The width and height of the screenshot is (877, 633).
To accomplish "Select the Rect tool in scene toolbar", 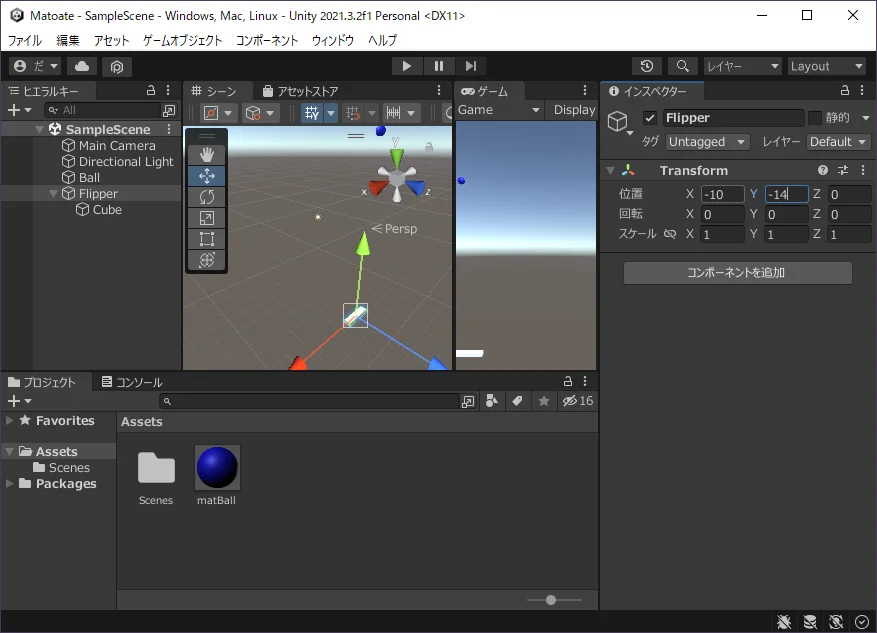I will (x=207, y=239).
